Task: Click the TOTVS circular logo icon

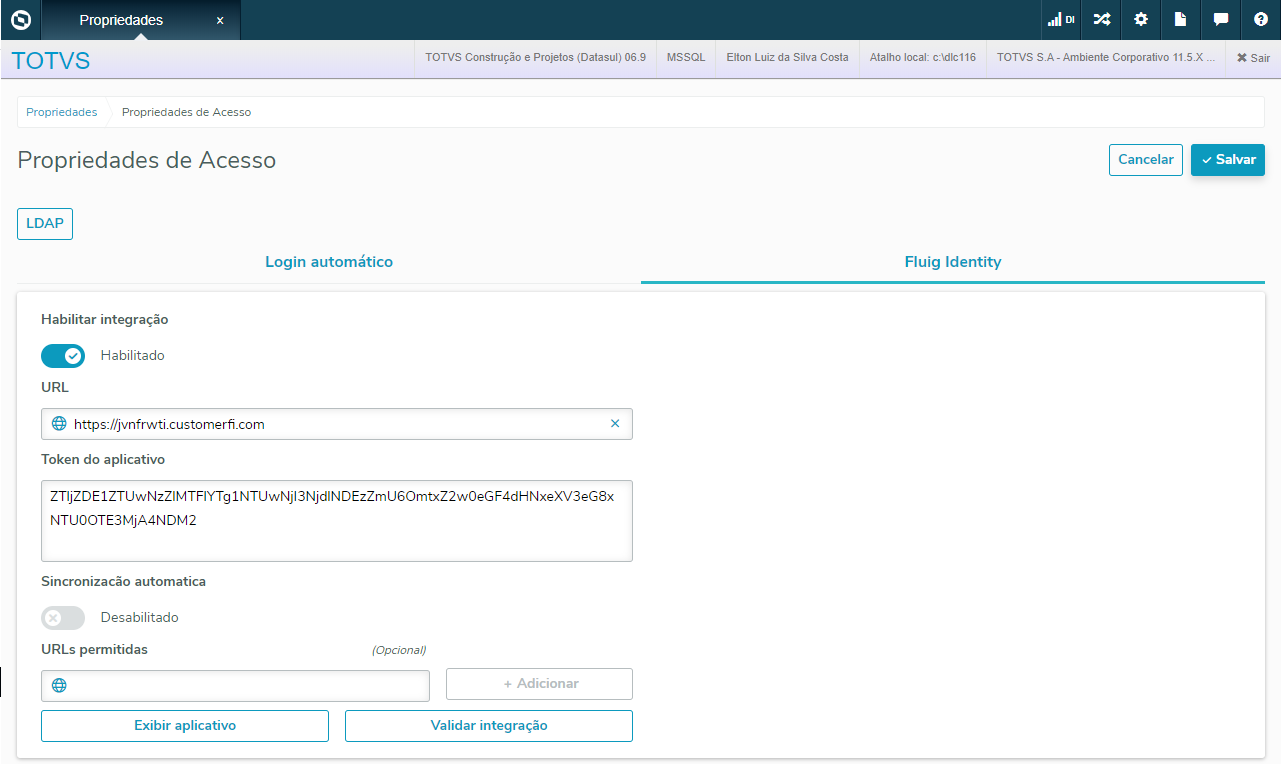Action: 21,20
